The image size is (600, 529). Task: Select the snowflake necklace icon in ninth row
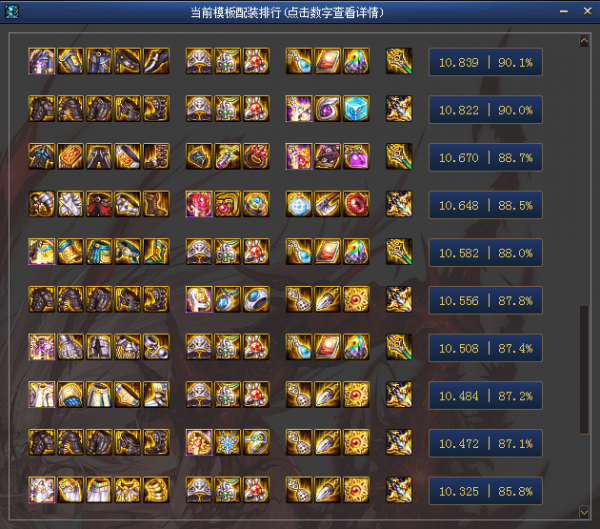227,442
